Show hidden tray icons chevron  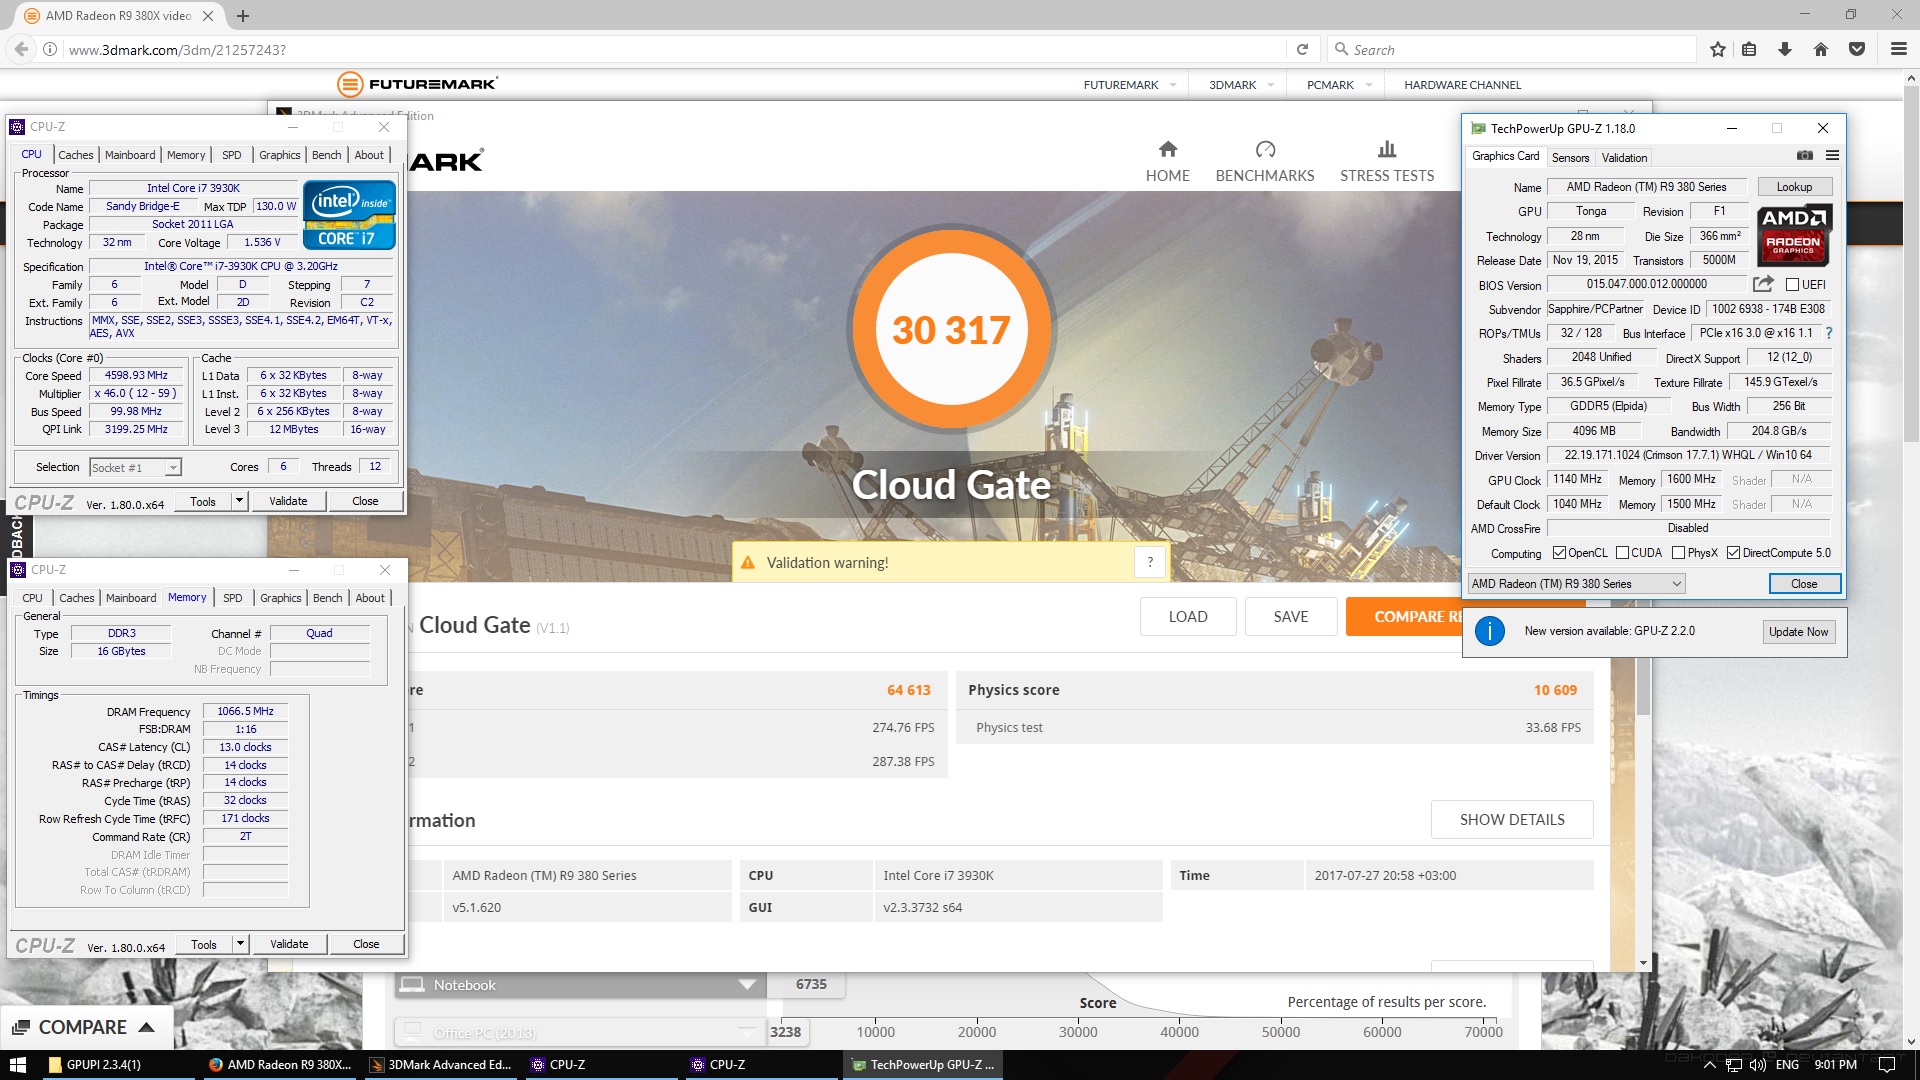[x=1708, y=1065]
